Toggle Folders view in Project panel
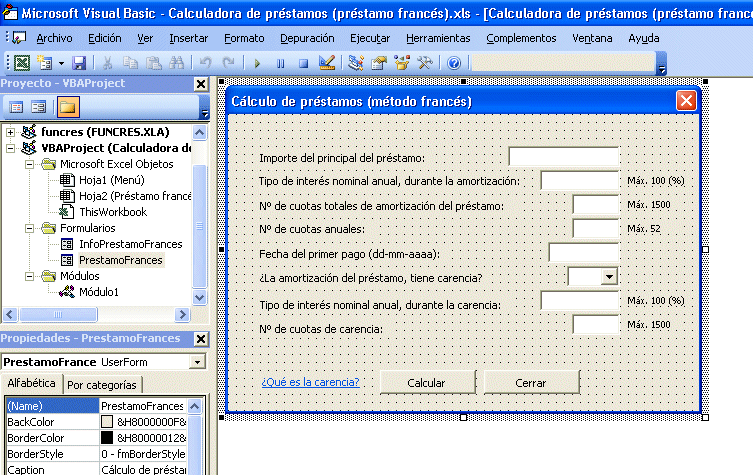Image resolution: width=753 pixels, height=475 pixels. [x=68, y=107]
